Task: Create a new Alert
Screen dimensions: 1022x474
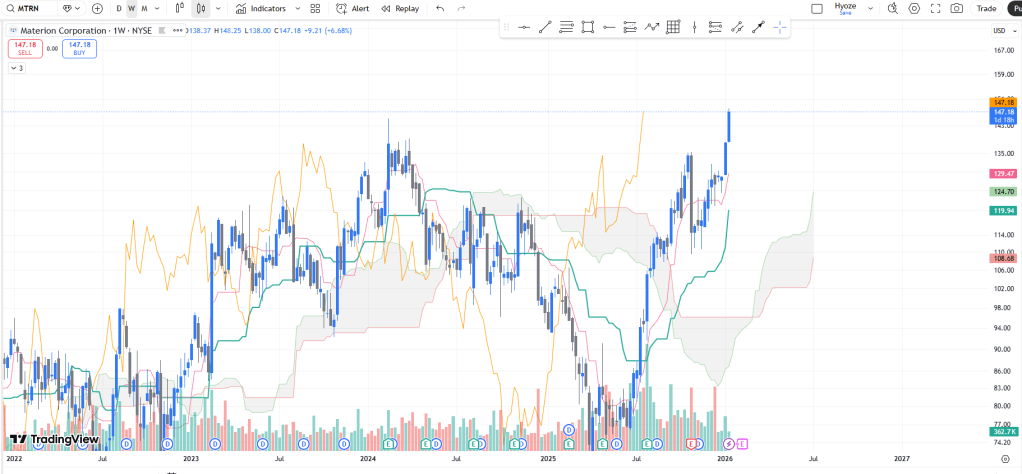Action: (353, 8)
